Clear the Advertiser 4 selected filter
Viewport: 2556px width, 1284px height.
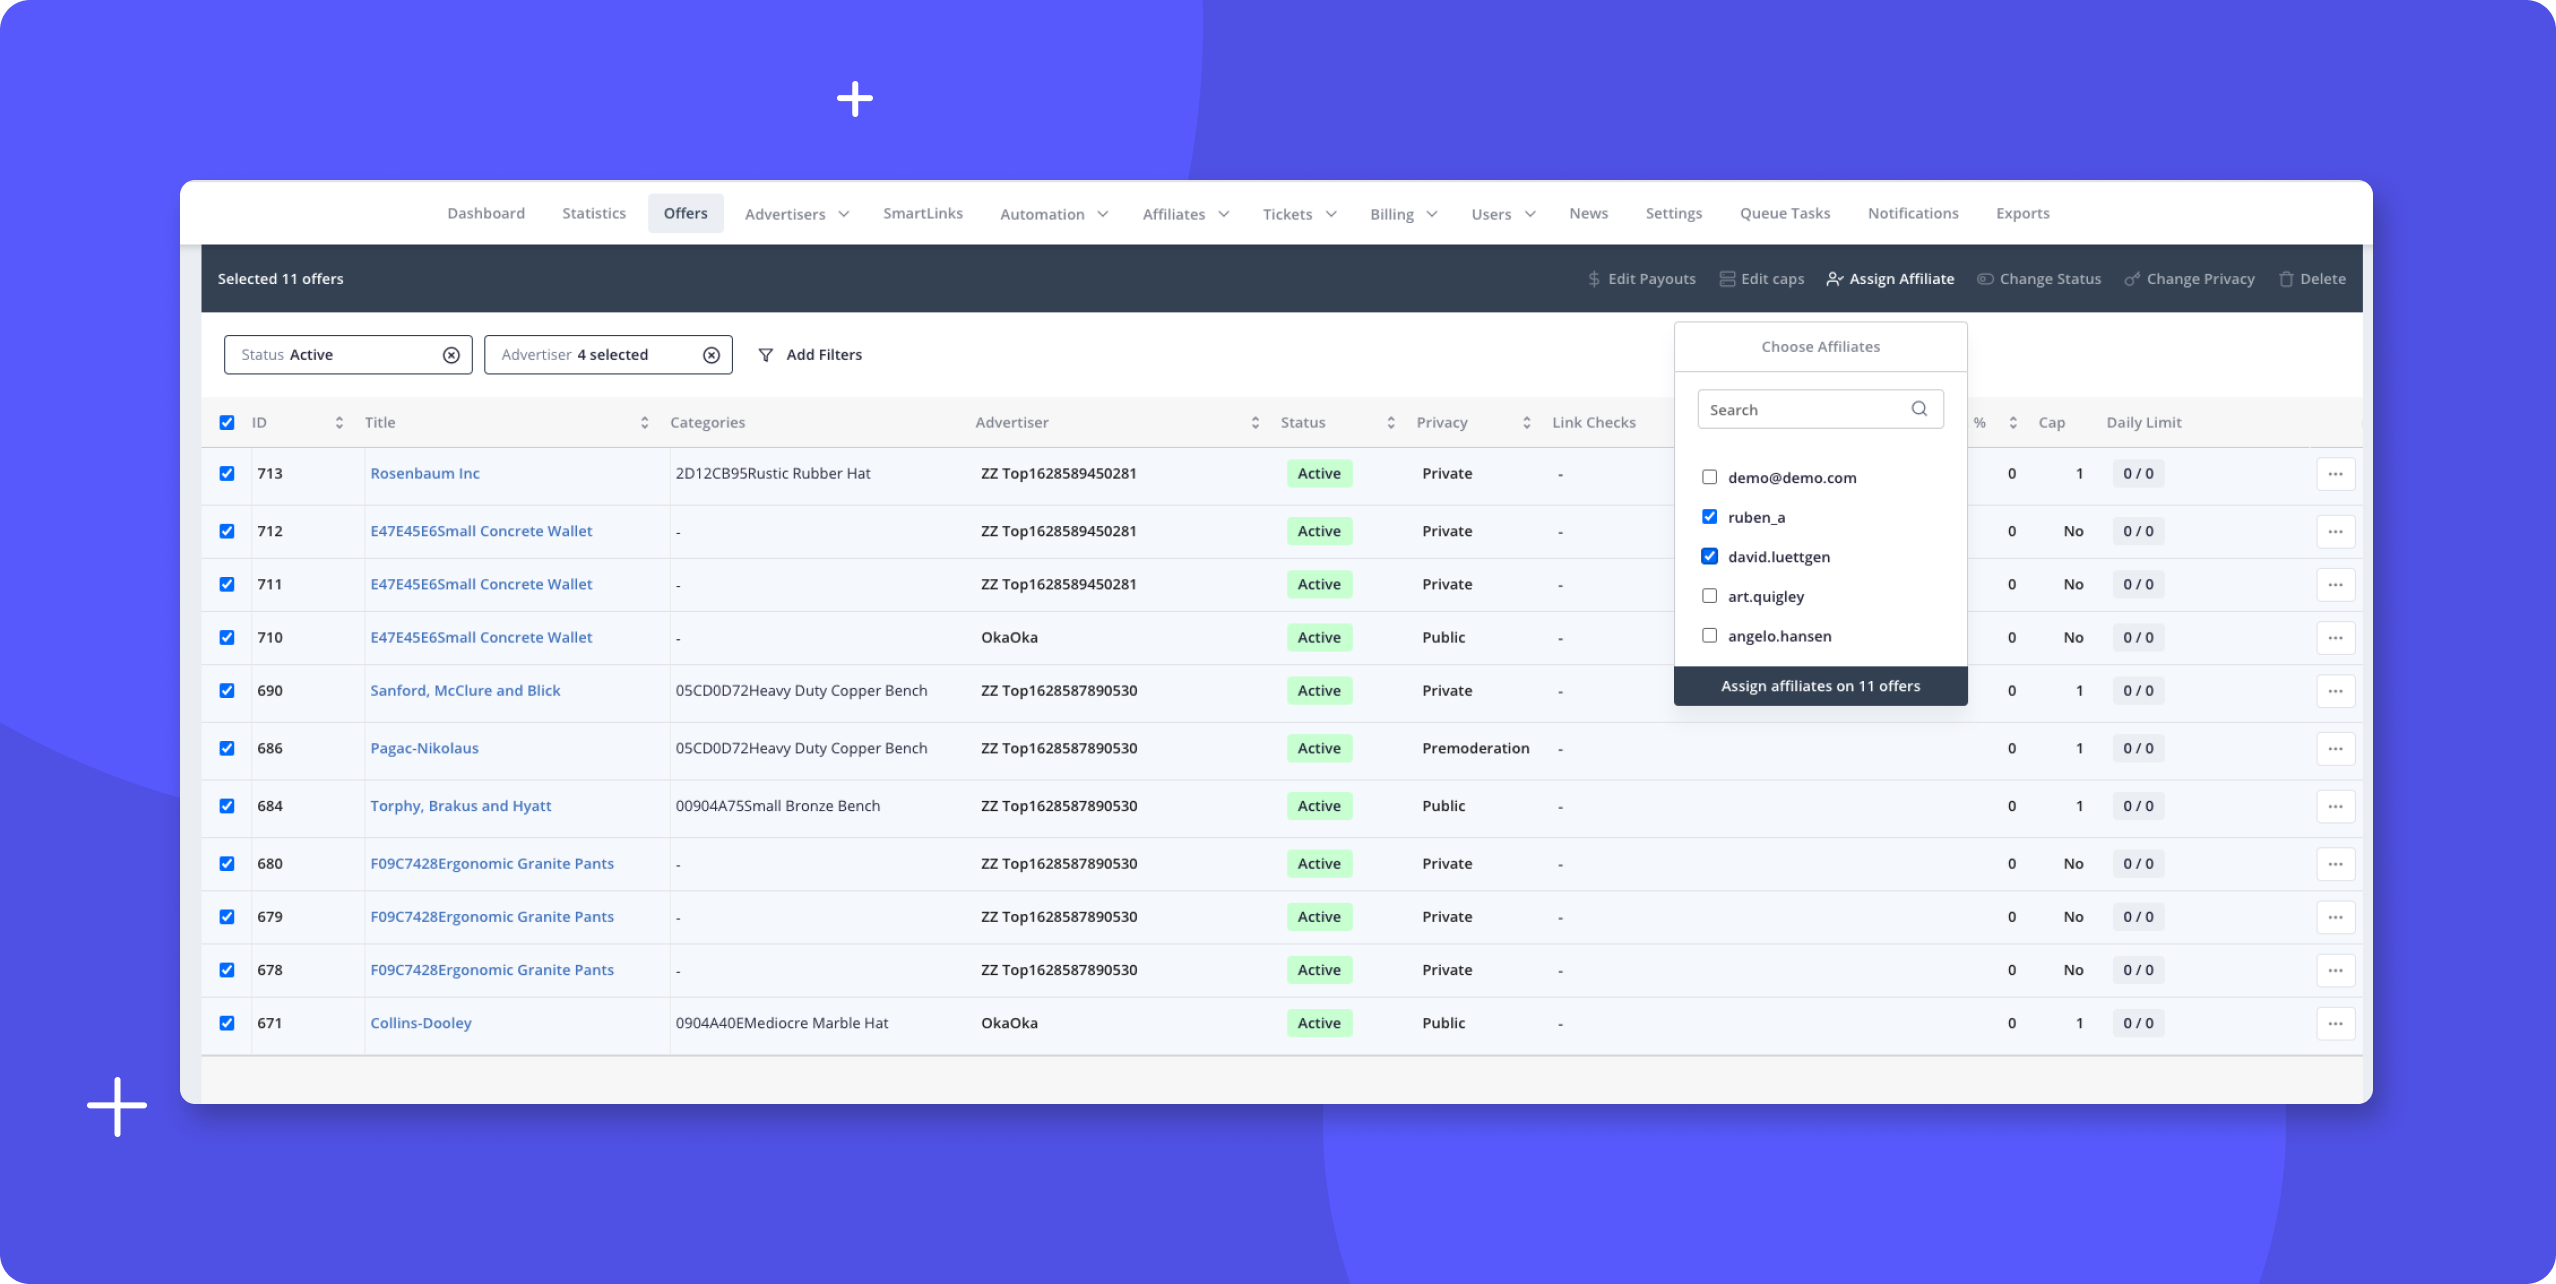tap(711, 355)
